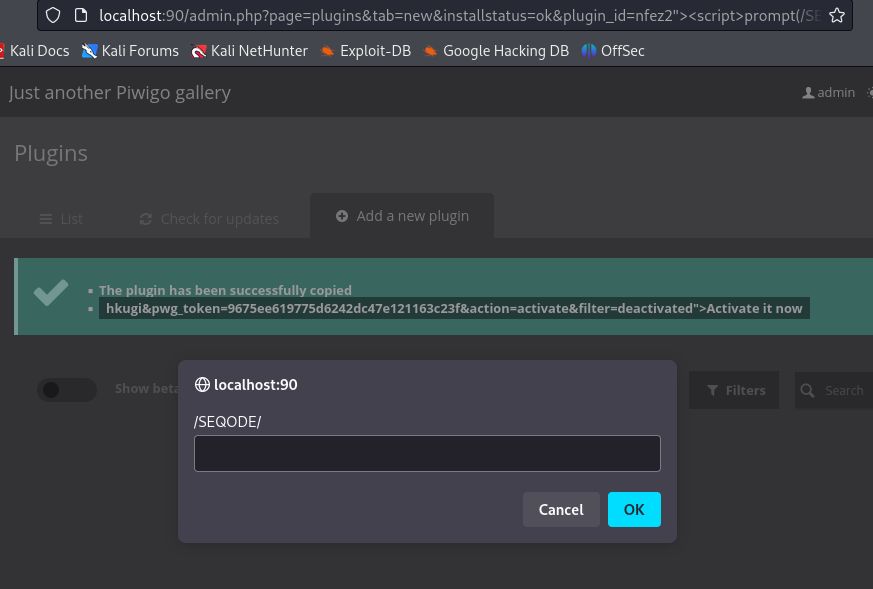Click the shield tracking-protection icon in address bar

point(53,16)
